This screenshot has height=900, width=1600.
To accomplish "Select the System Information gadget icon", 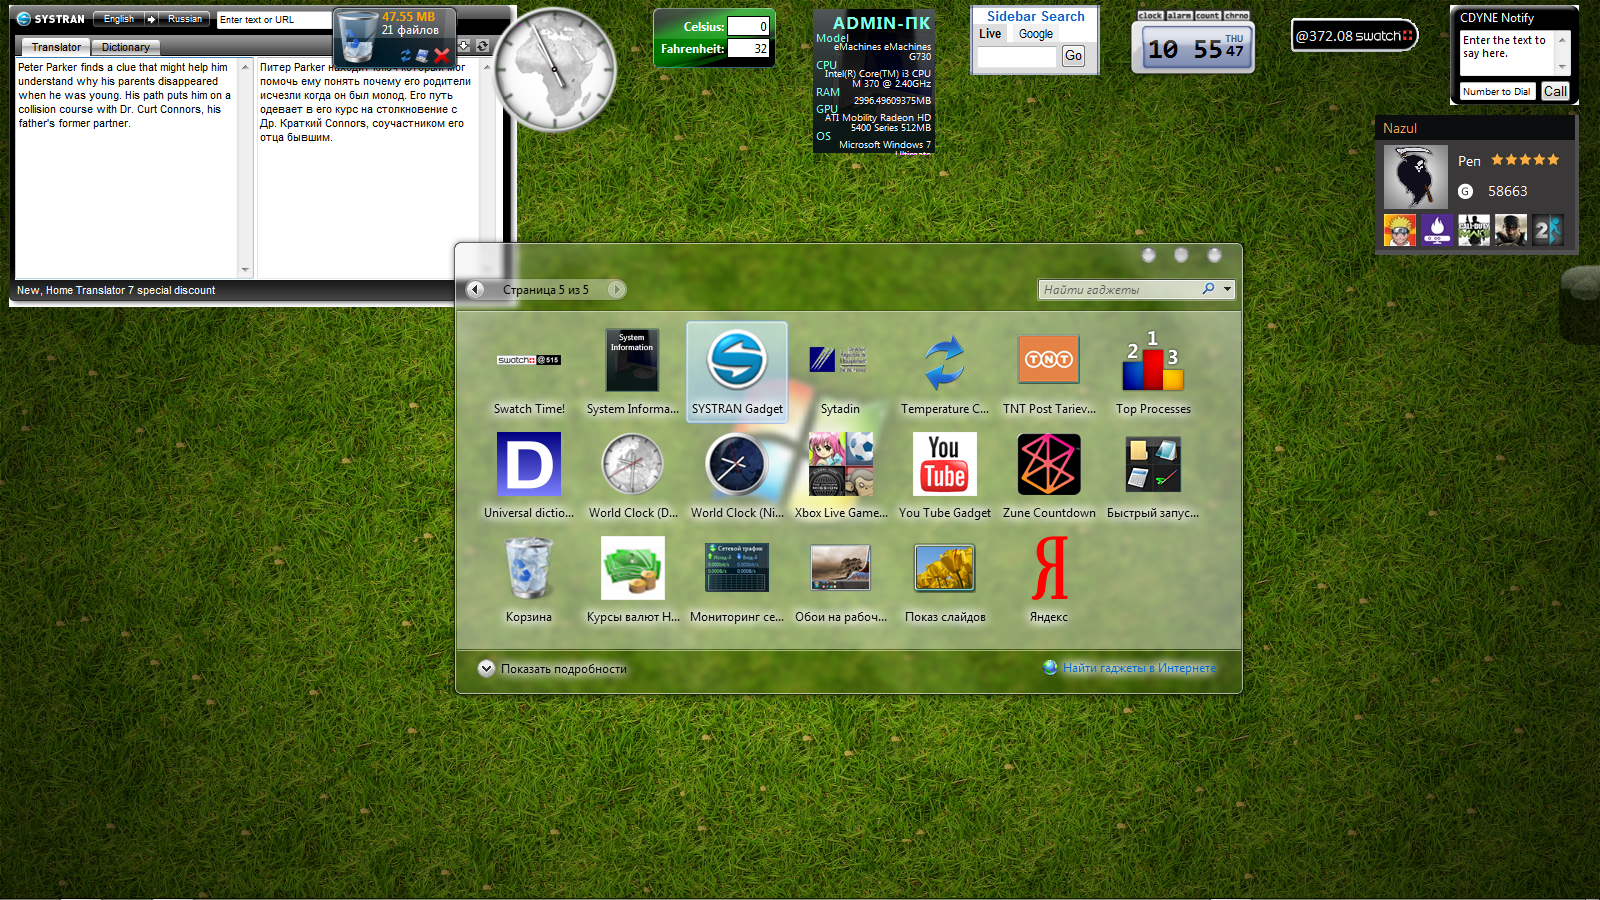I will point(632,360).
